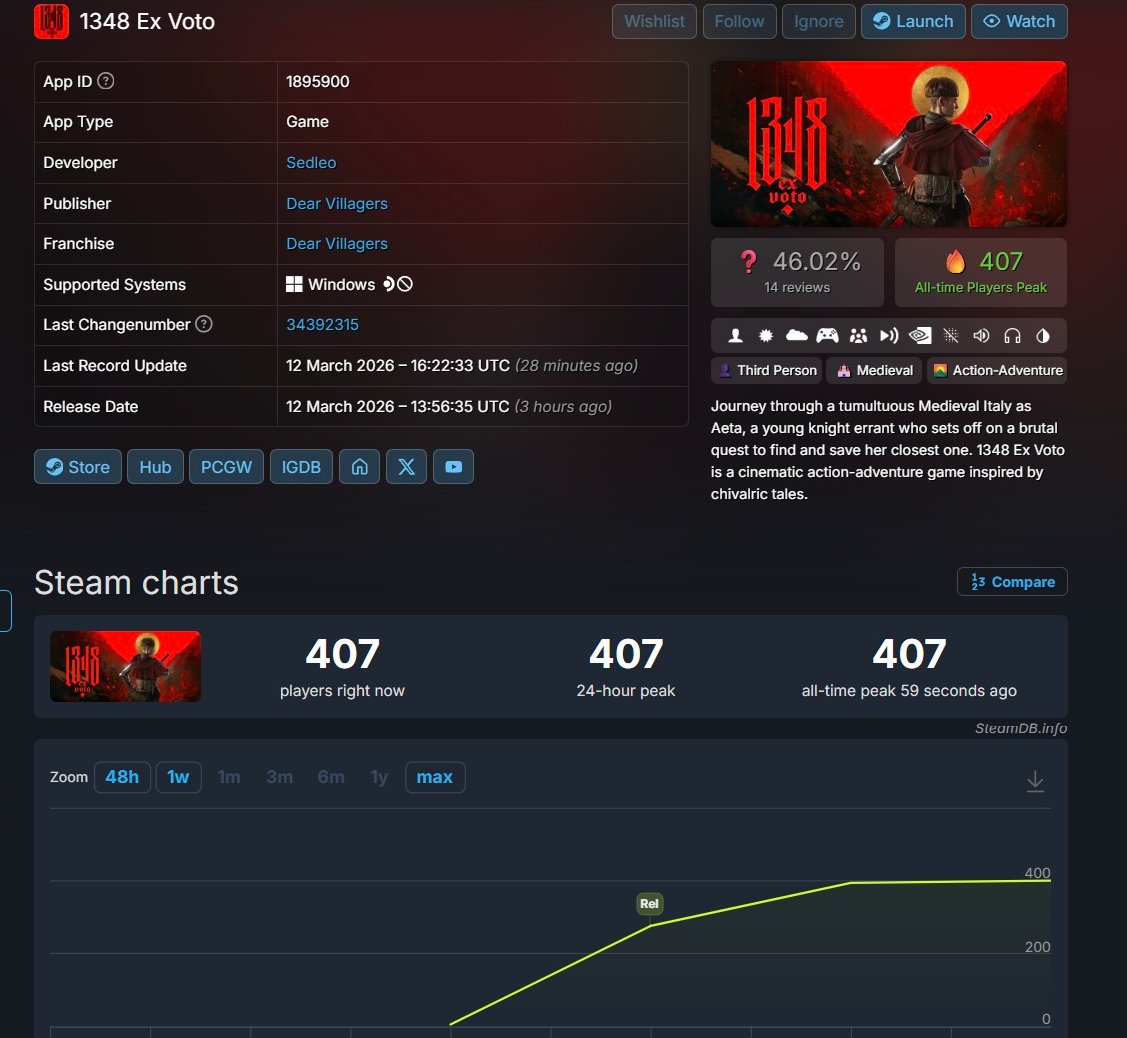Click the controller support gamepad icon

pos(827,335)
